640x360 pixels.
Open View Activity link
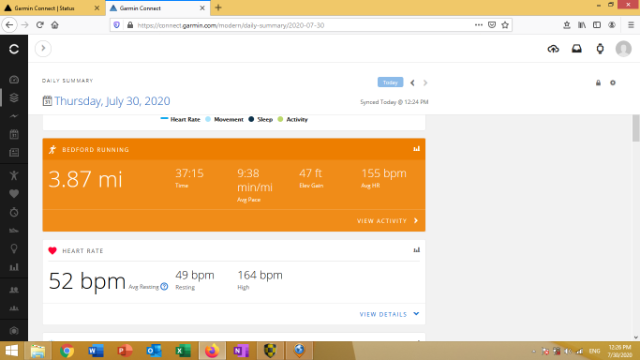point(387,221)
